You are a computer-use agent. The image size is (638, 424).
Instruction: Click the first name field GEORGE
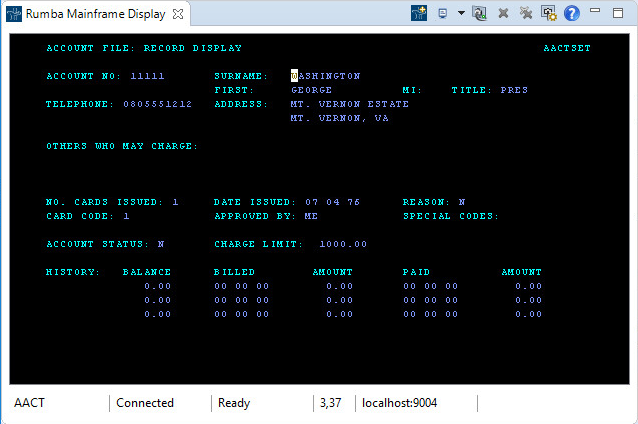point(311,90)
